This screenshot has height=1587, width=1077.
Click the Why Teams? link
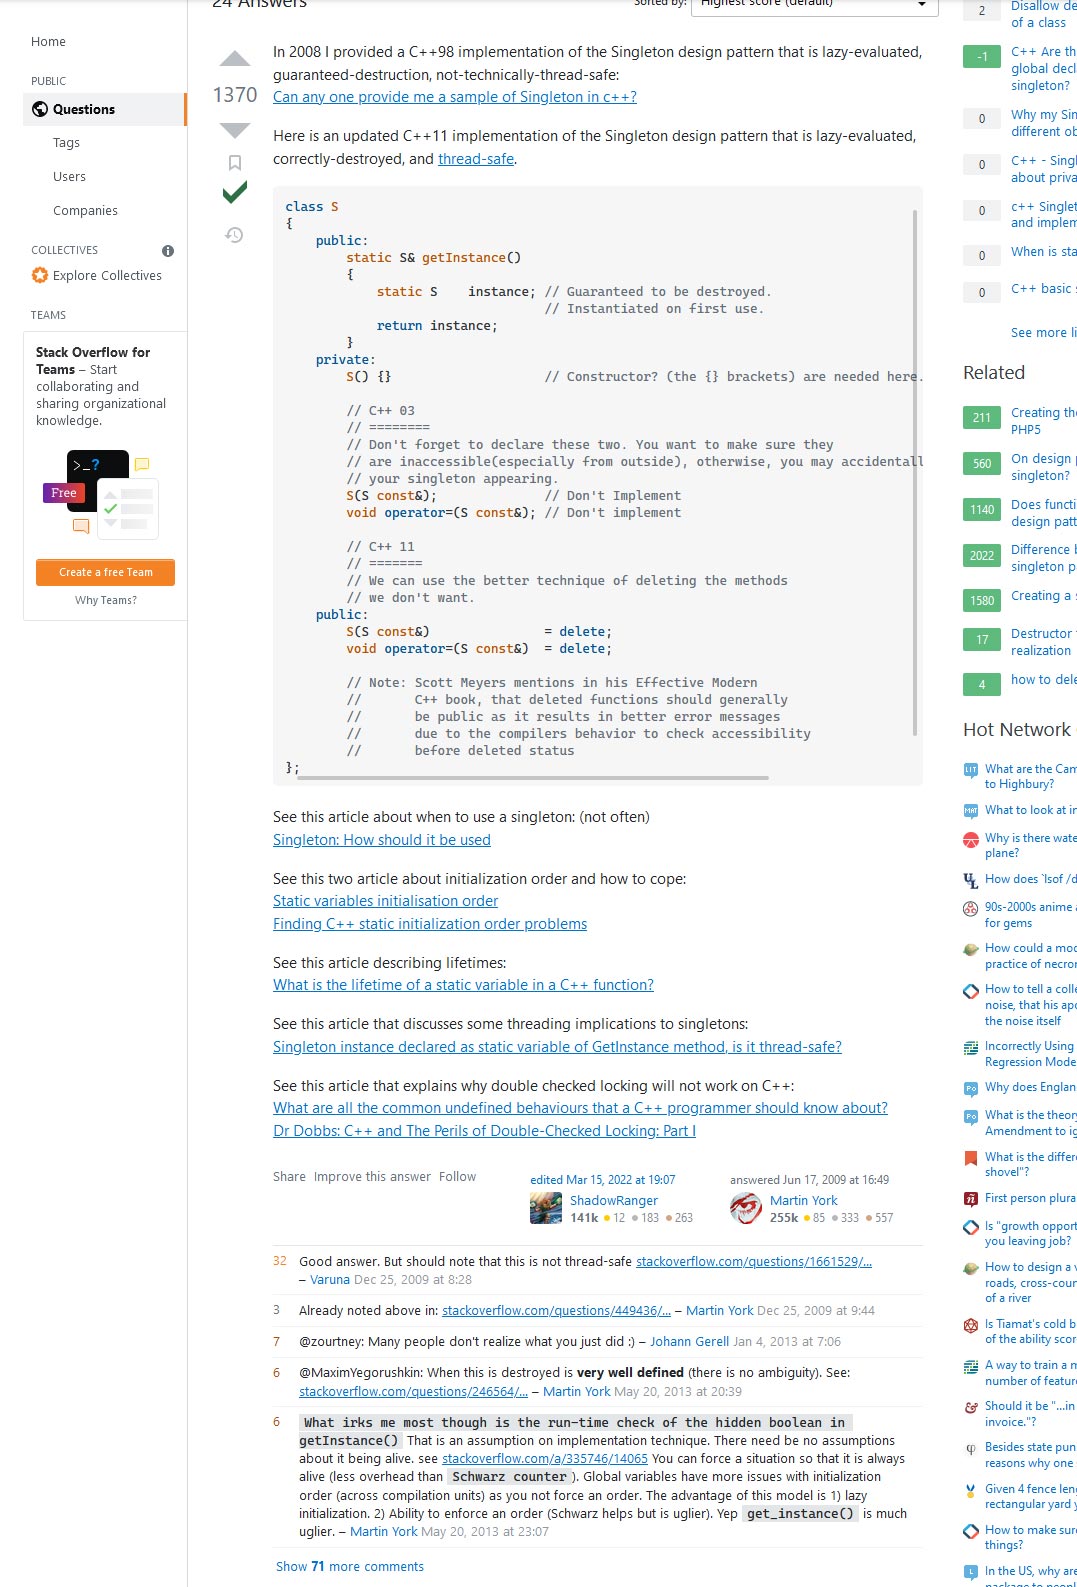(x=105, y=600)
